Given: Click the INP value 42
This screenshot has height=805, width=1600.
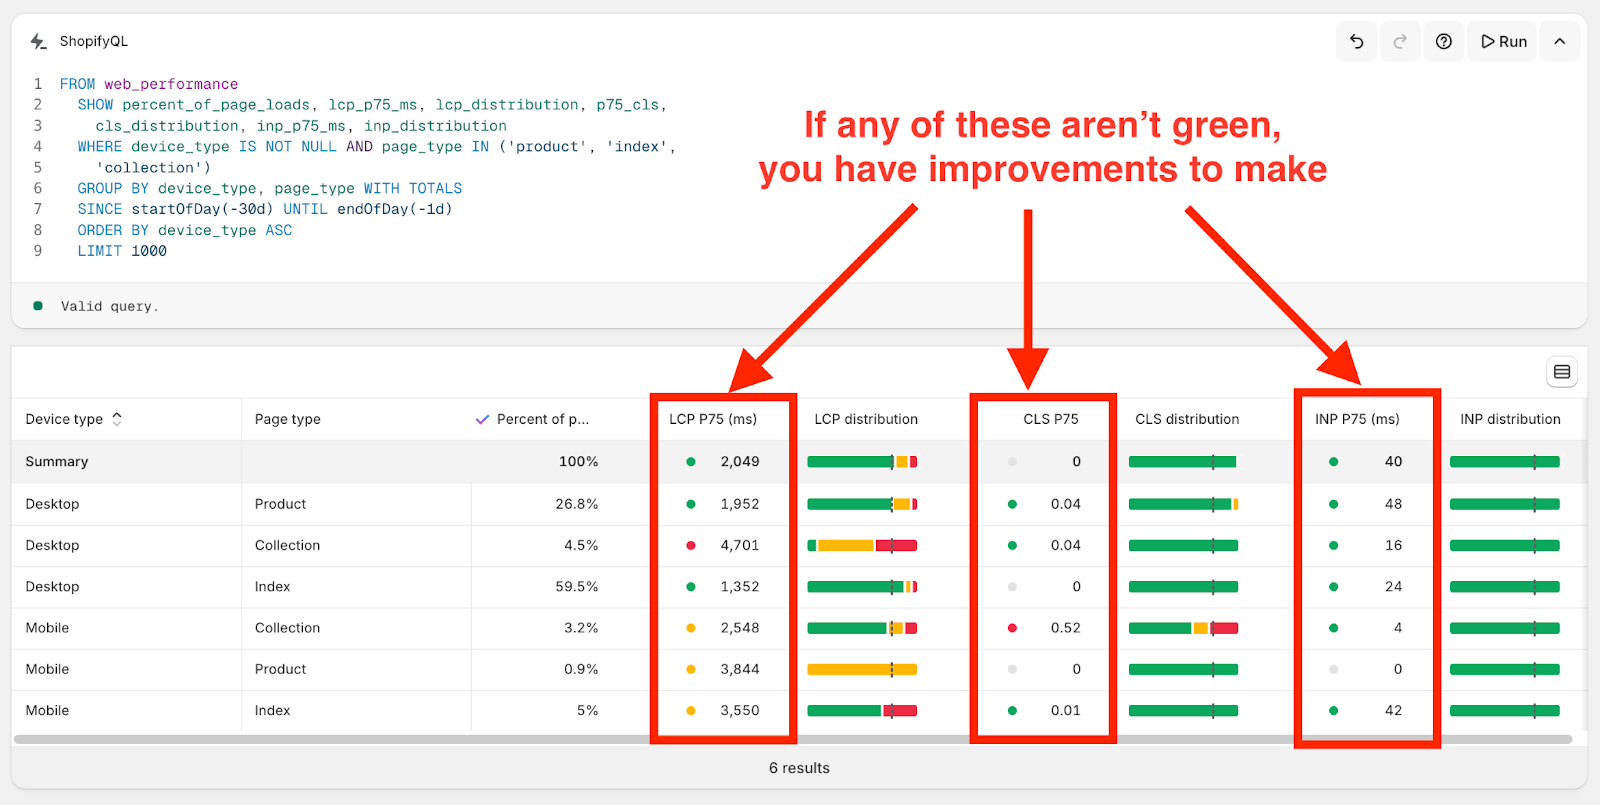Looking at the screenshot, I should [1394, 711].
